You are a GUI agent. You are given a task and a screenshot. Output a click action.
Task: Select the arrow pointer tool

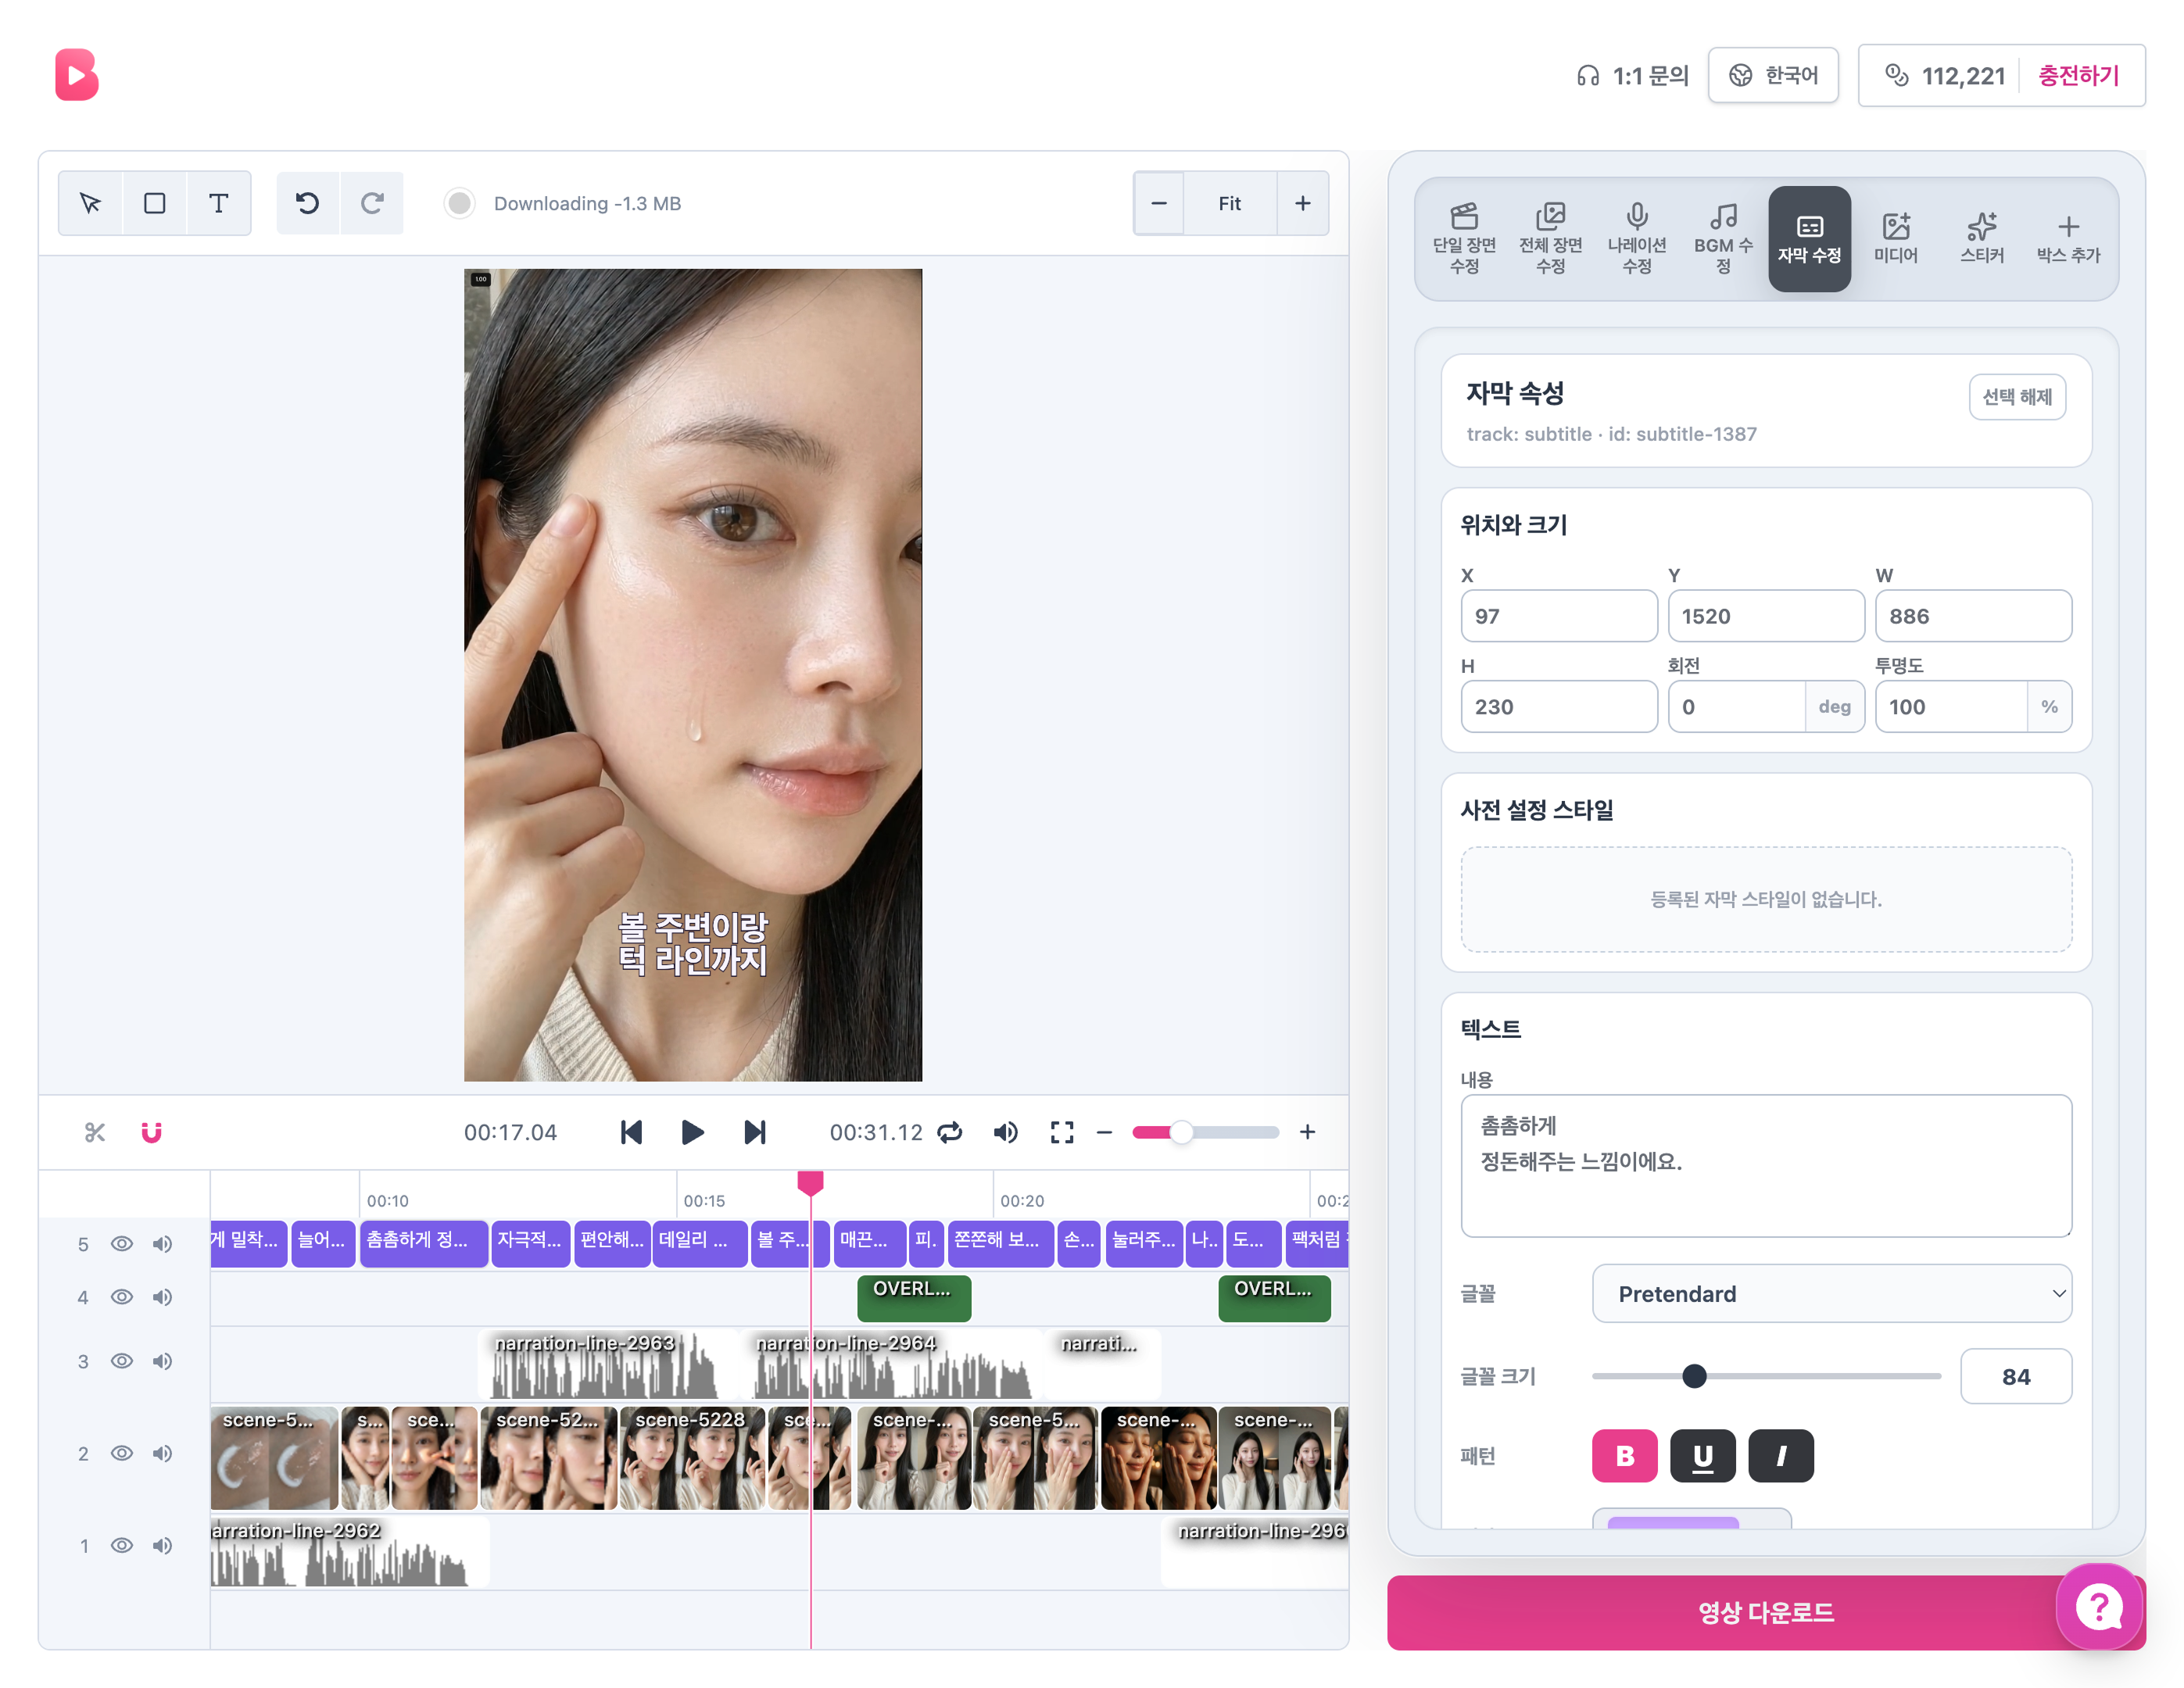91,203
